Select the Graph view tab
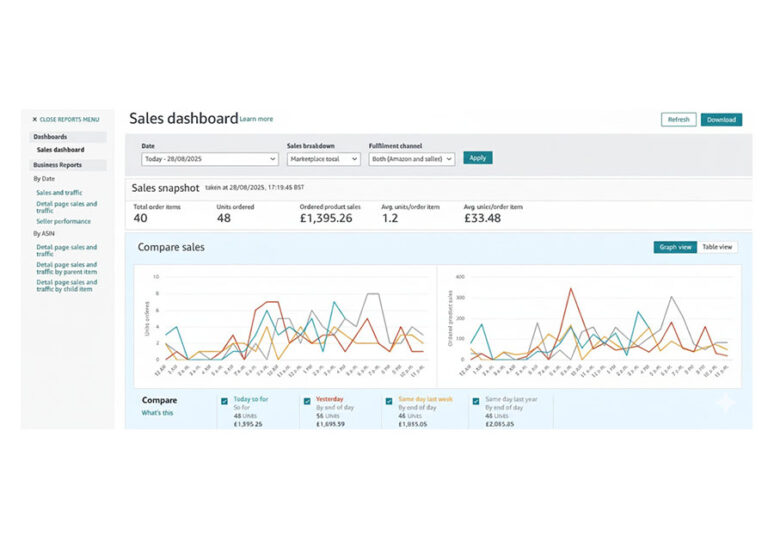 click(674, 247)
